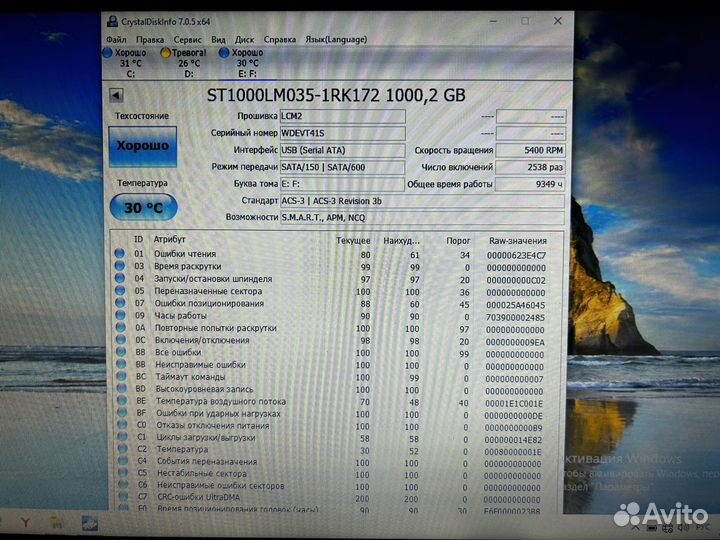
Task: Click the Атрибут column header
Action: tap(169, 240)
